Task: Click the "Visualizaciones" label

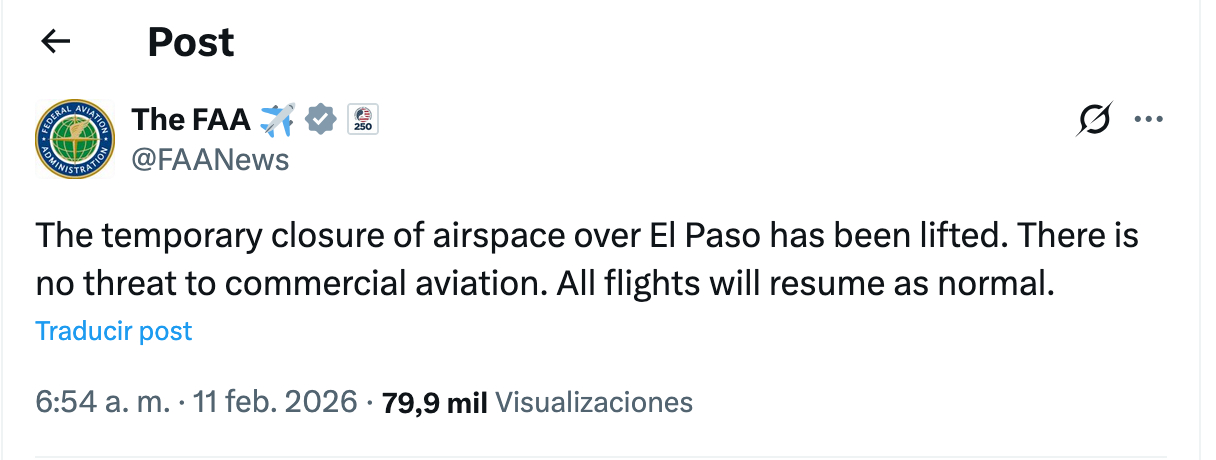Action: point(594,402)
